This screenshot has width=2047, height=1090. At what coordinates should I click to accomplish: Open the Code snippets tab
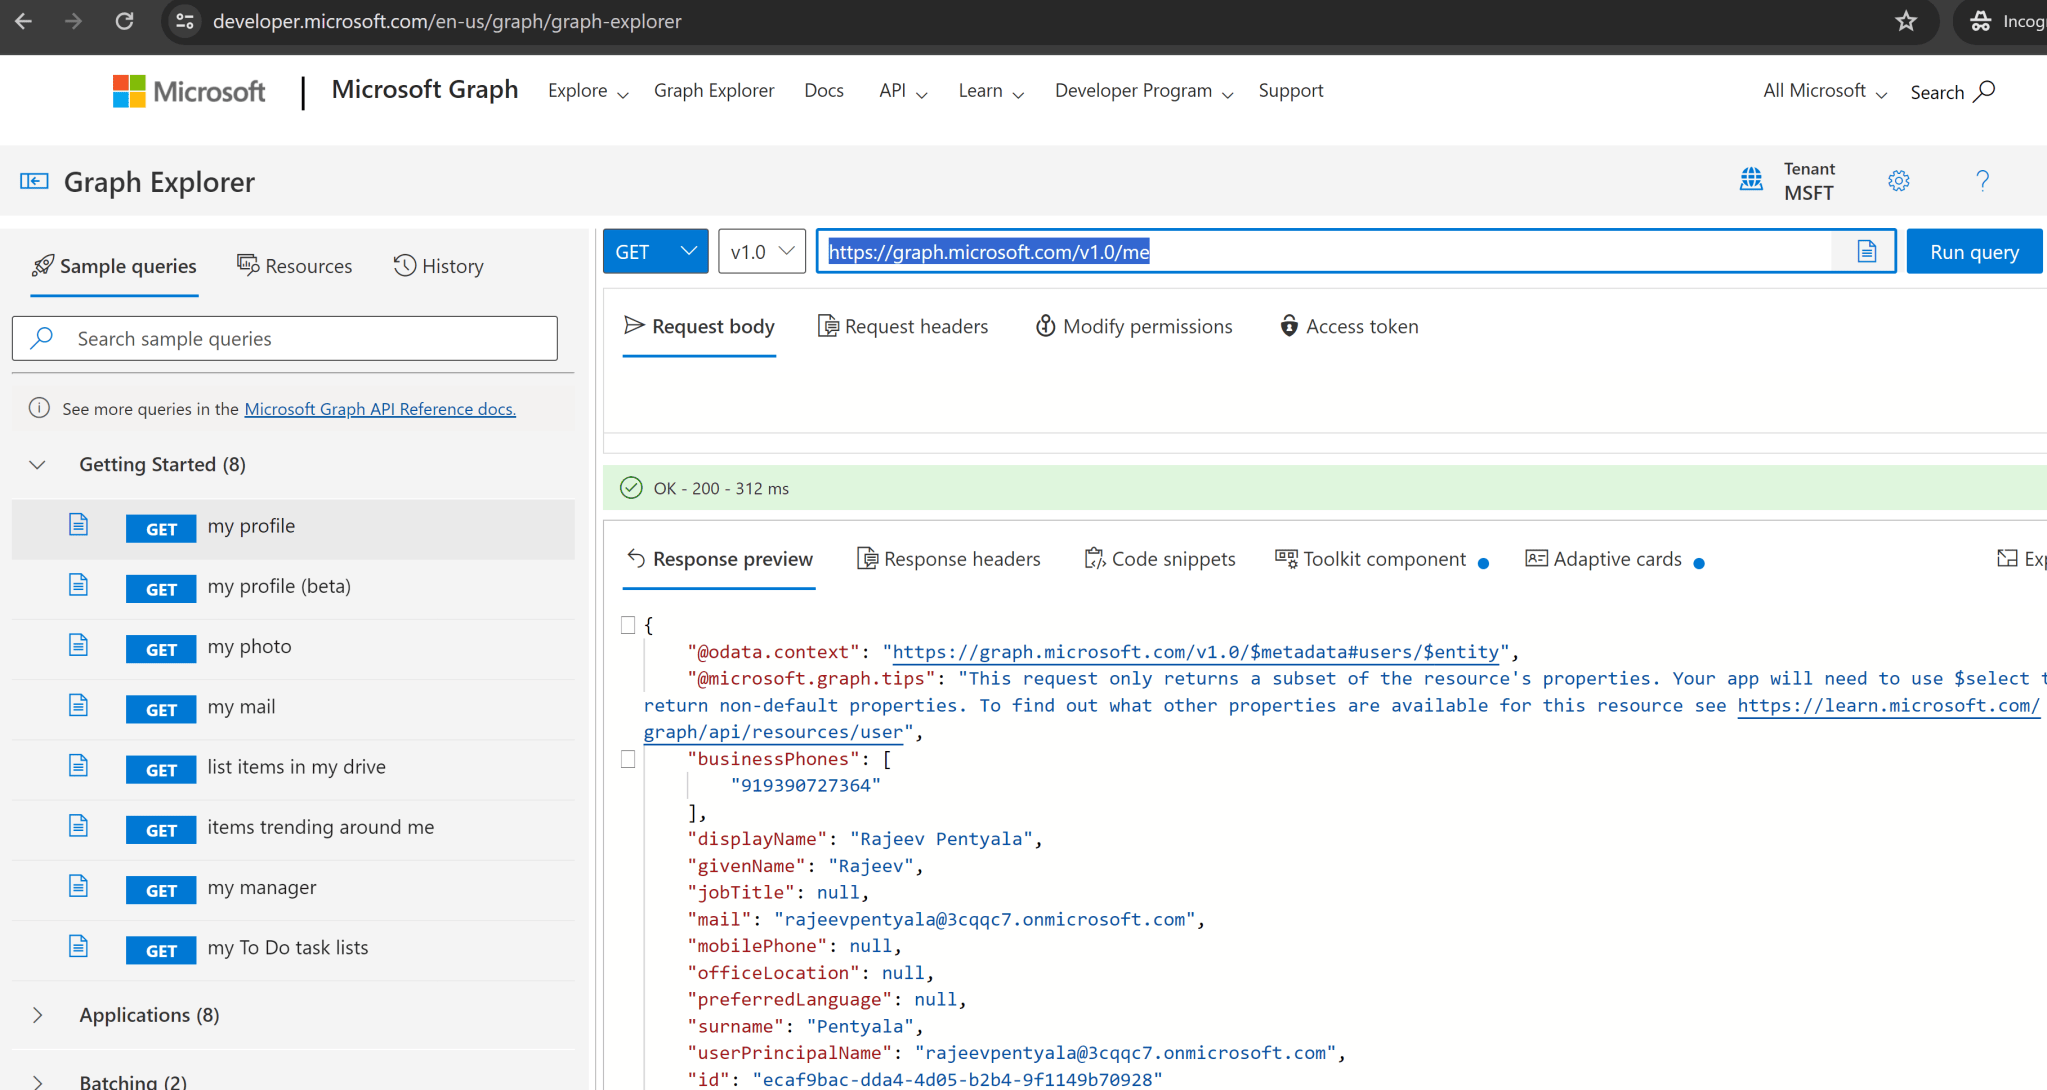[1160, 559]
